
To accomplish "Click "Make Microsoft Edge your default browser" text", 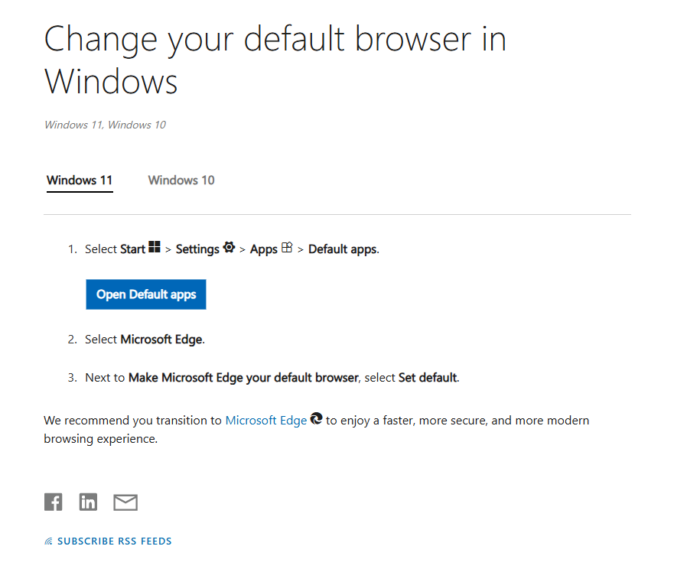I will [243, 377].
